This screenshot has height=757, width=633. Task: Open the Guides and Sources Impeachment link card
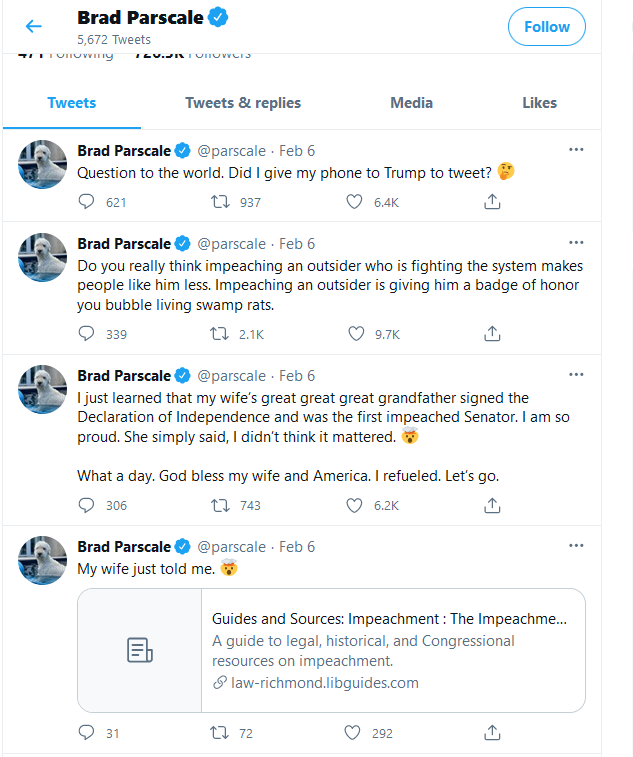click(x=331, y=650)
